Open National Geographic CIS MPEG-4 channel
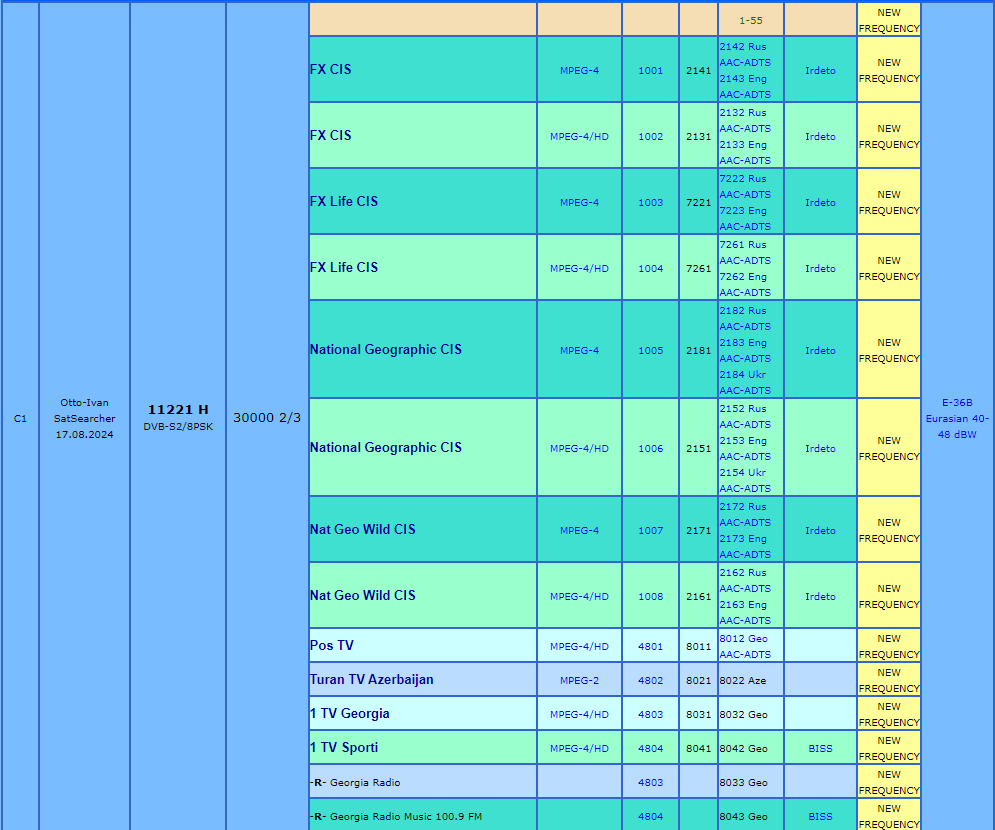This screenshot has width=995, height=830. pyautogui.click(x=385, y=349)
